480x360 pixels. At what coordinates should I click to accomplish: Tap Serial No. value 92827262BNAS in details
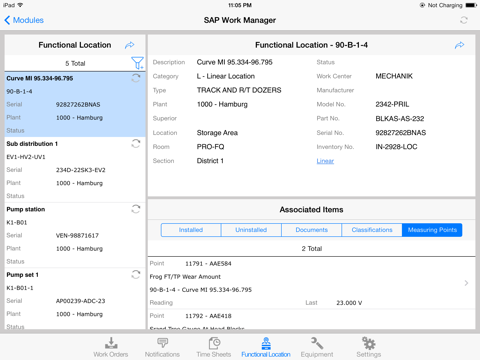pyautogui.click(x=401, y=133)
